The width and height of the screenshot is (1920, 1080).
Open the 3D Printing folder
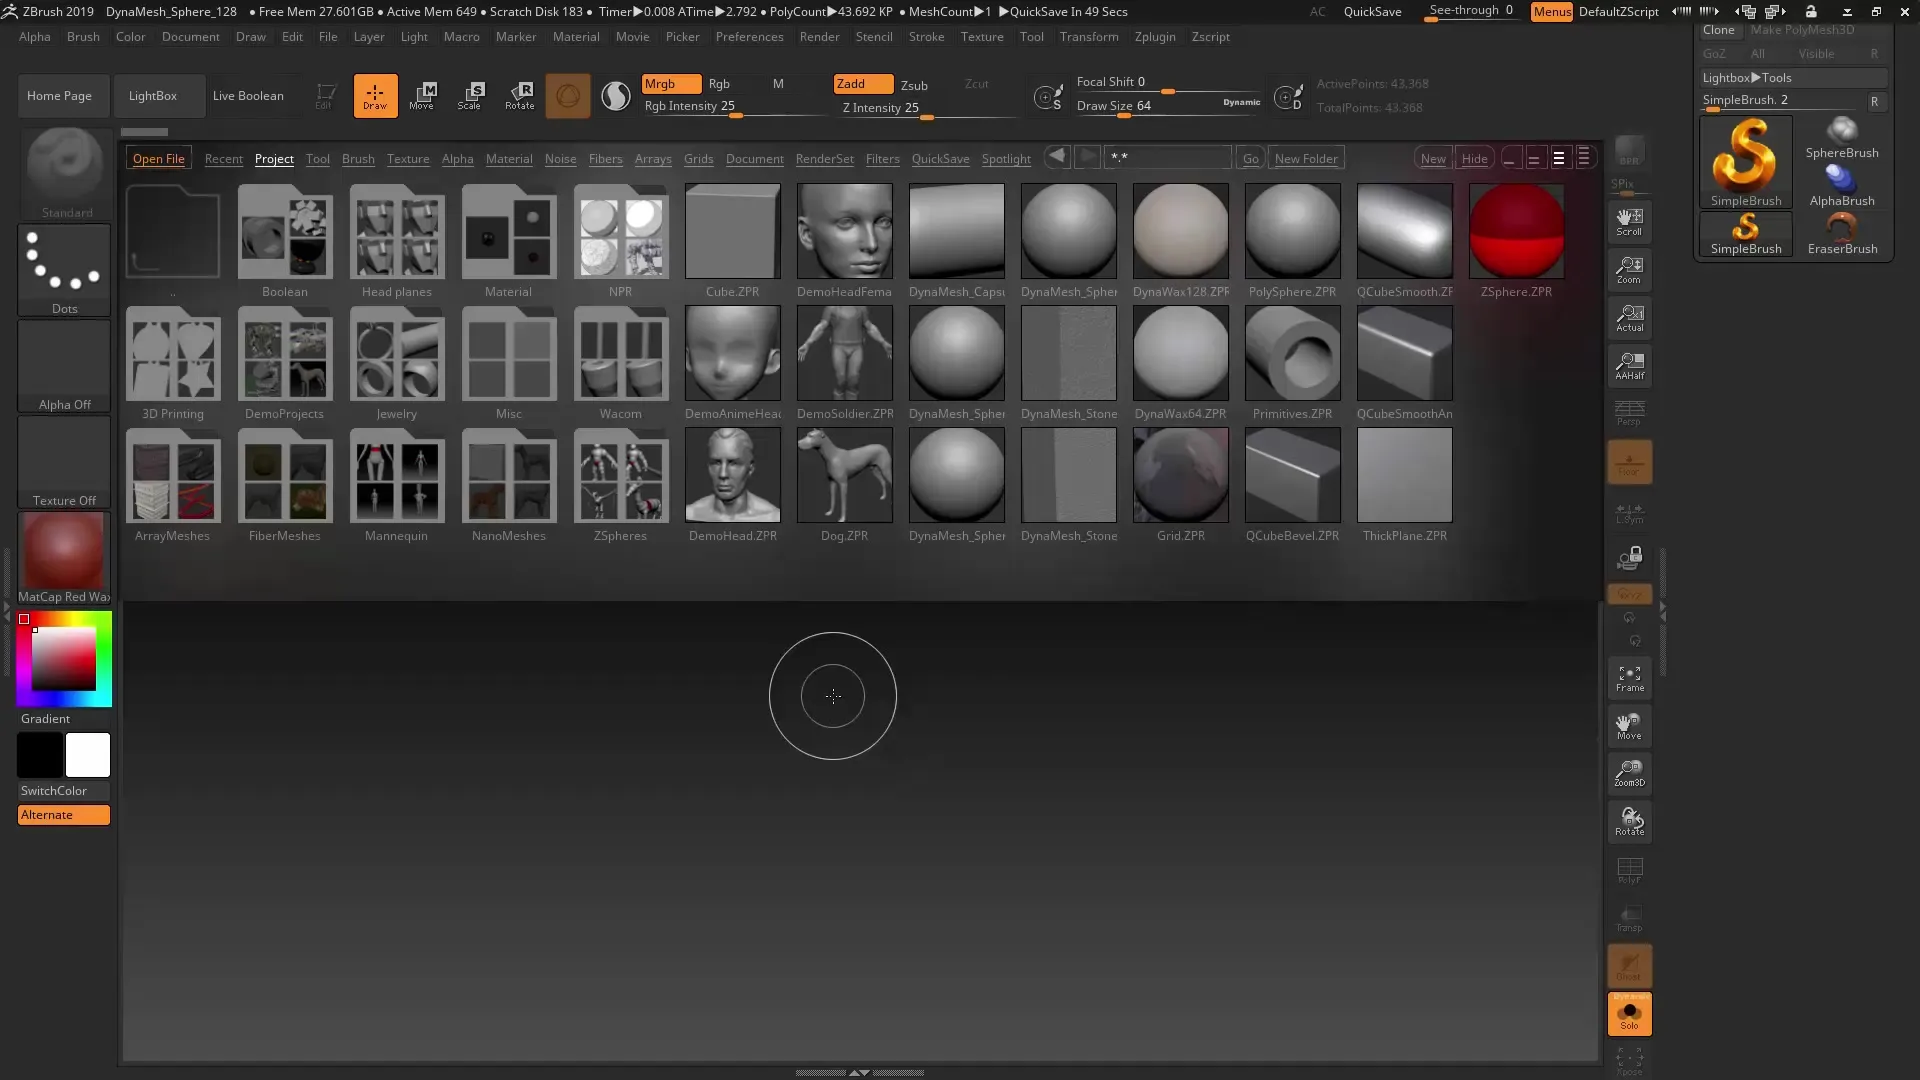173,363
